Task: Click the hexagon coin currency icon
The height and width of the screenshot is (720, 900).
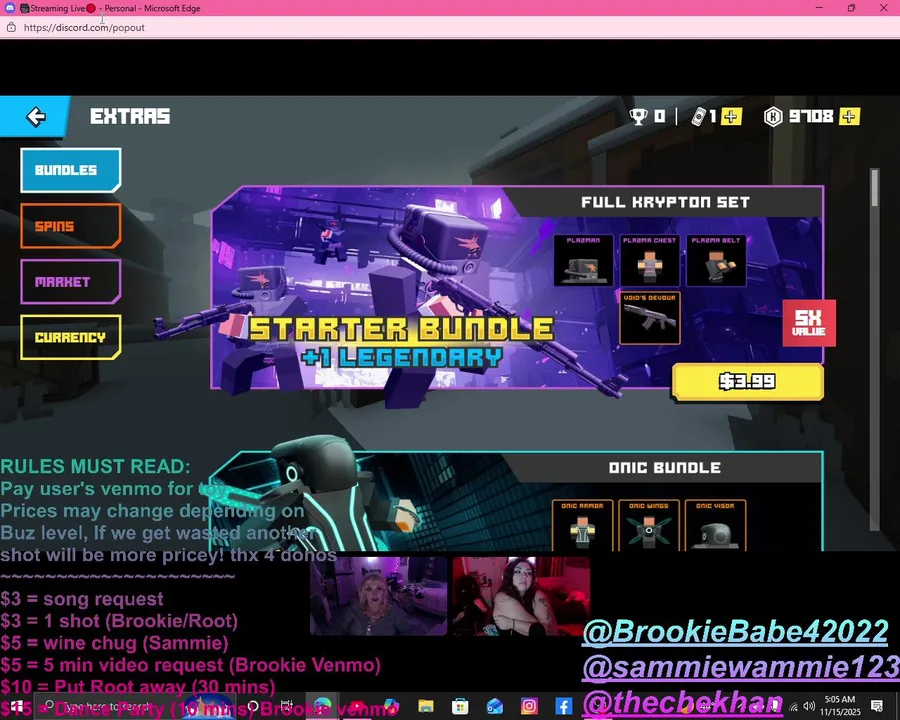Action: (x=773, y=117)
